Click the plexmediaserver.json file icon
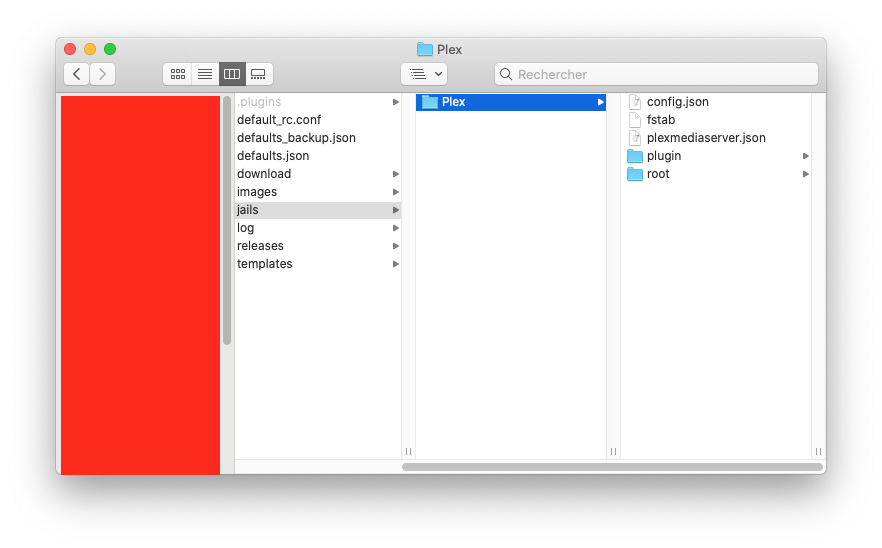Screen dimensions: 882x548 [x=634, y=138]
